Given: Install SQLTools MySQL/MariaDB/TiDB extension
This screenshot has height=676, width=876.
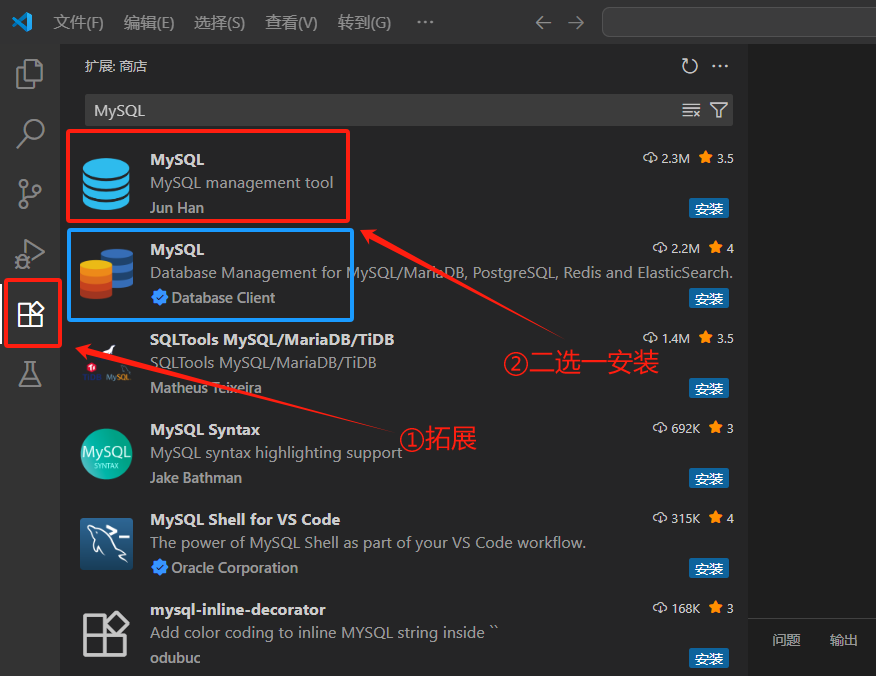Looking at the screenshot, I should [708, 388].
